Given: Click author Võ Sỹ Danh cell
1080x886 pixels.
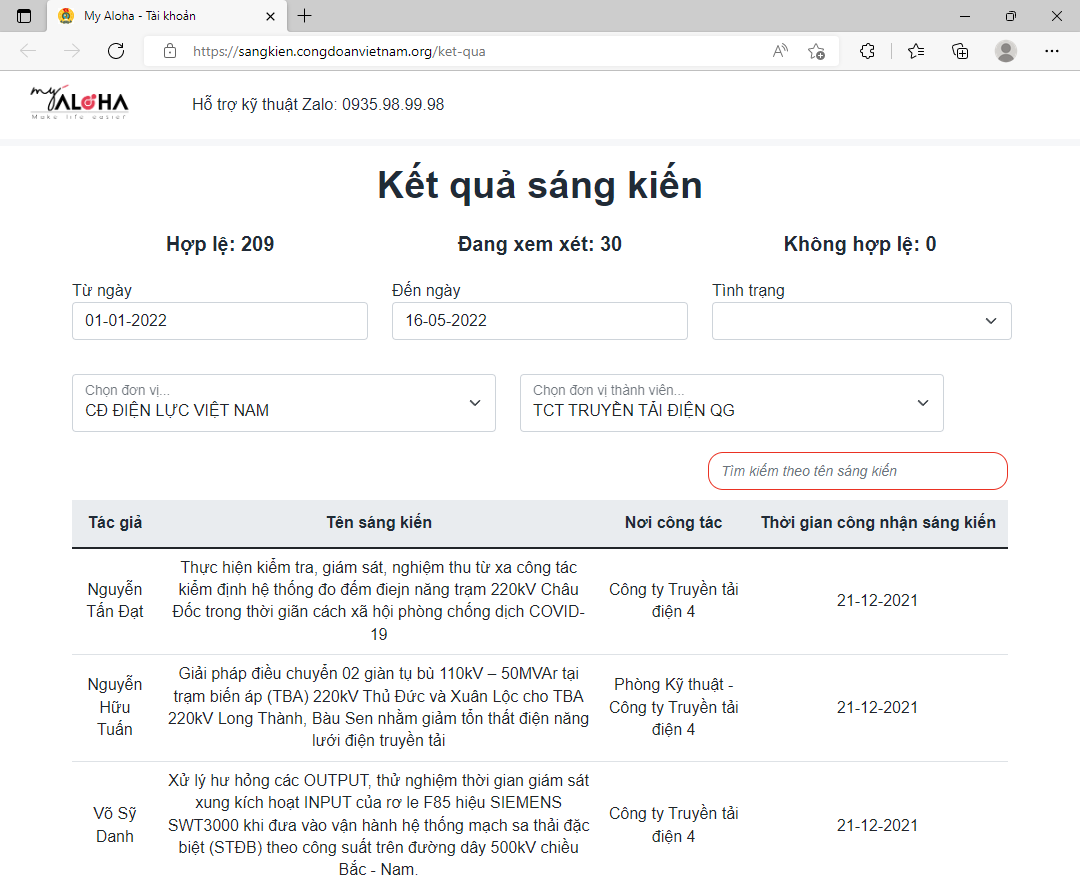Looking at the screenshot, I should pos(115,825).
